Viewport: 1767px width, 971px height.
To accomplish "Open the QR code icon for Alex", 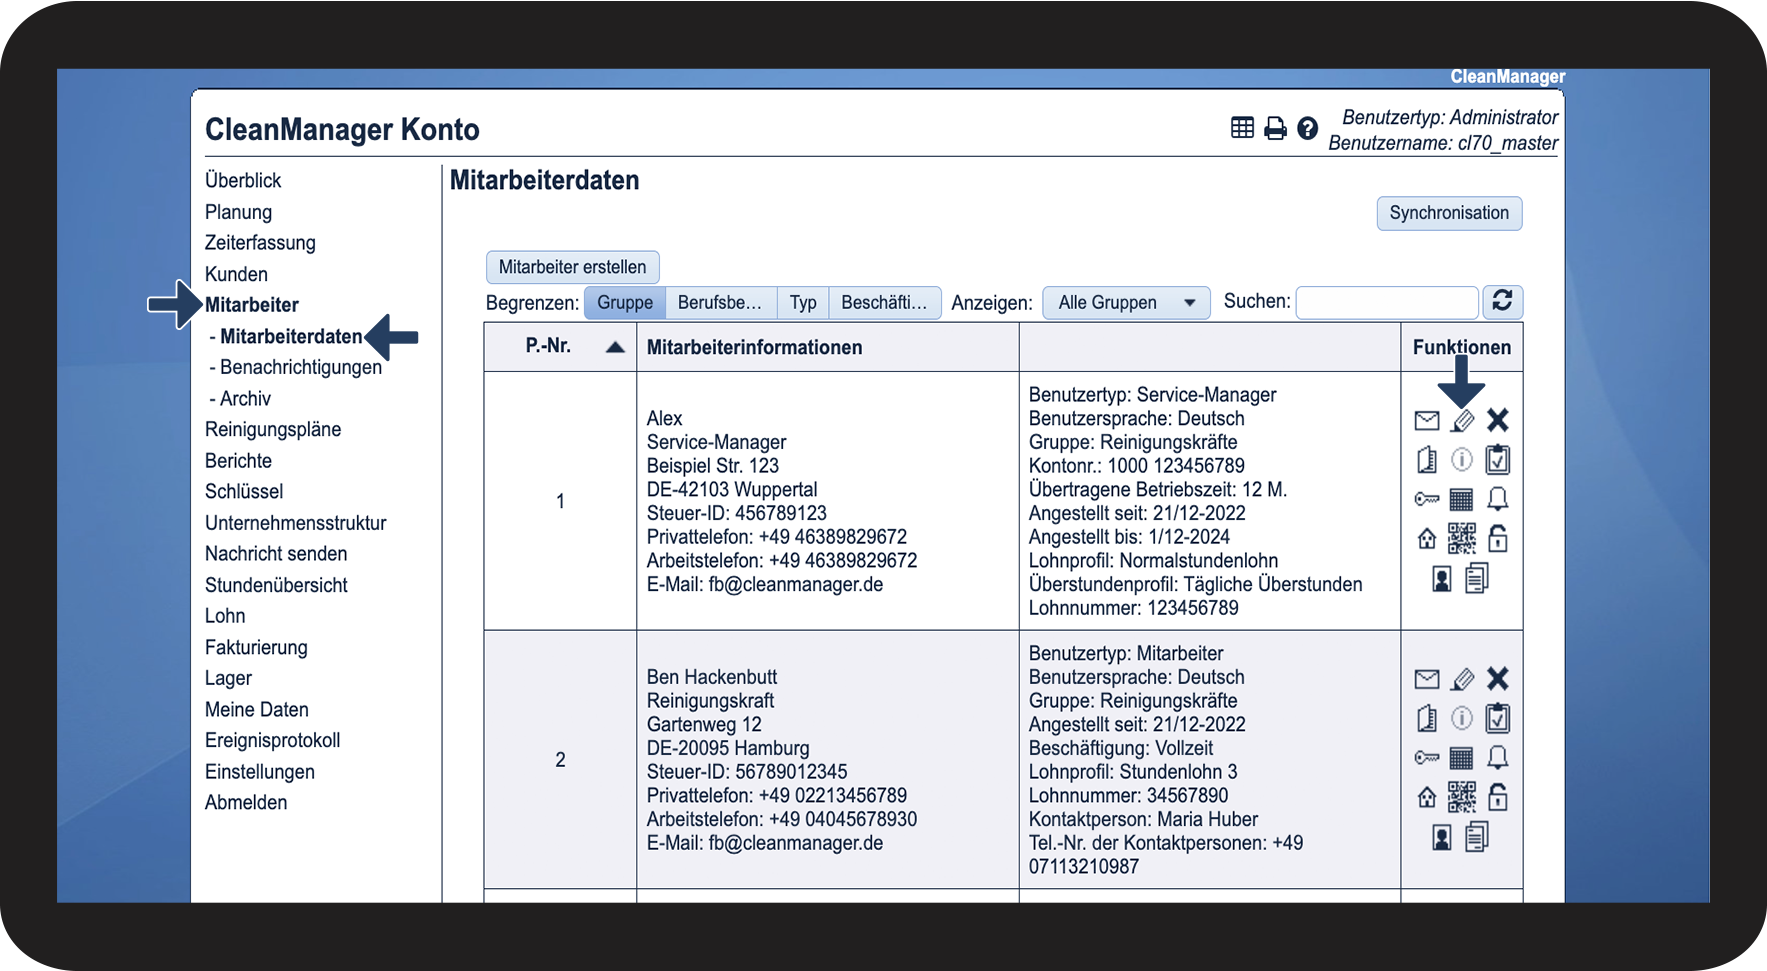I will pyautogui.click(x=1461, y=539).
